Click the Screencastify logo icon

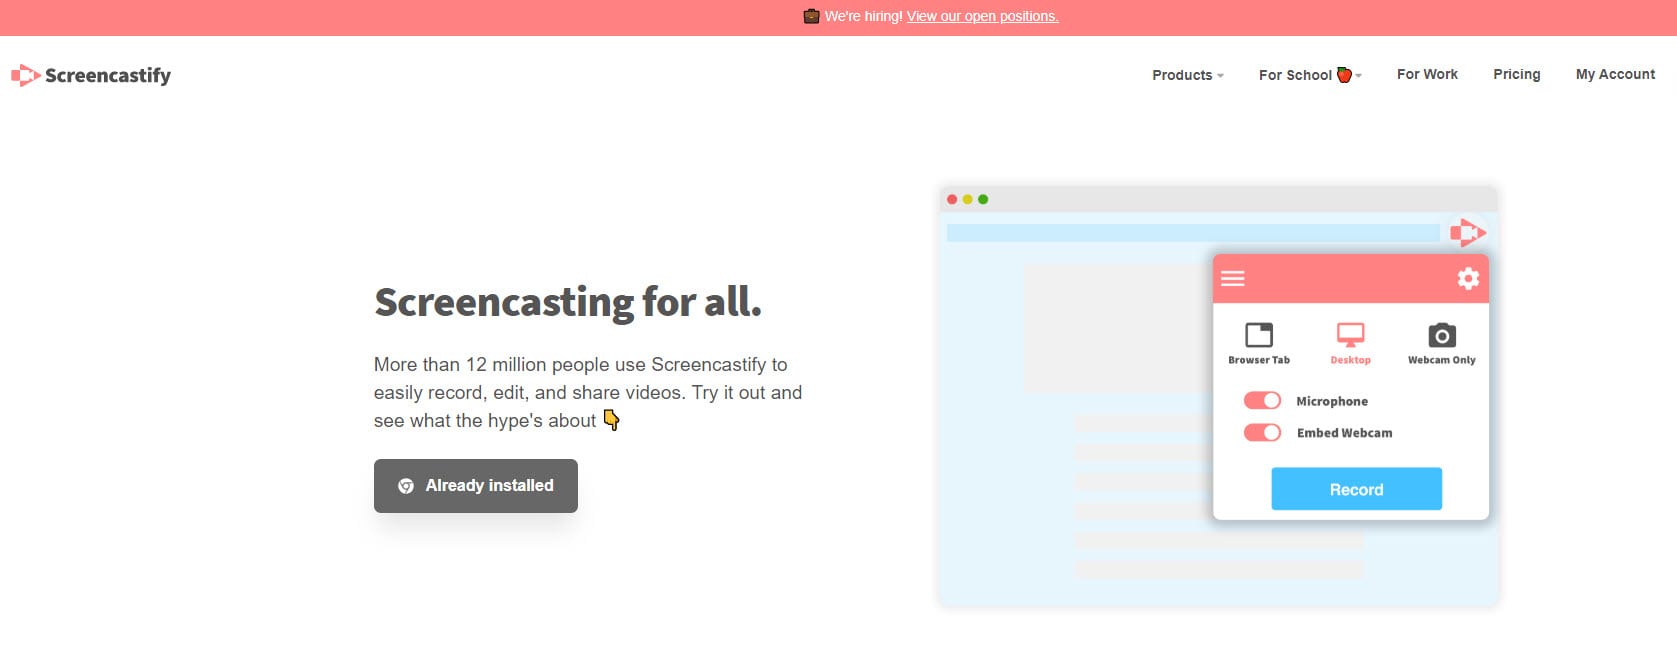tap(25, 75)
